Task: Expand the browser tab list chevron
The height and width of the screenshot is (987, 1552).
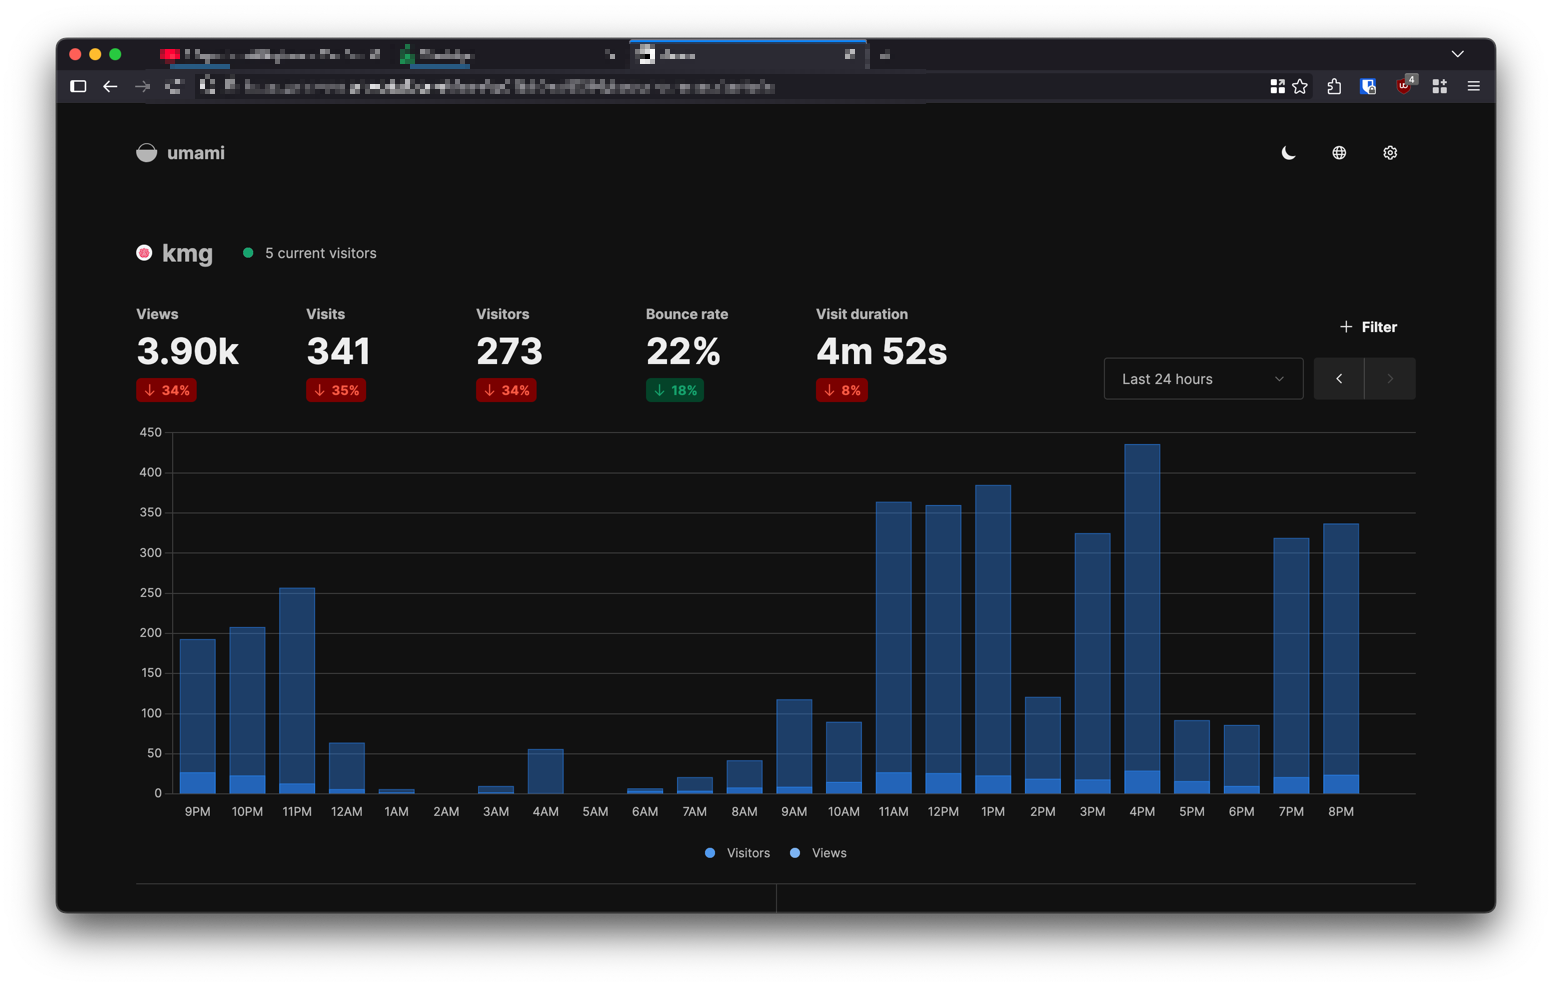Action: (x=1457, y=53)
